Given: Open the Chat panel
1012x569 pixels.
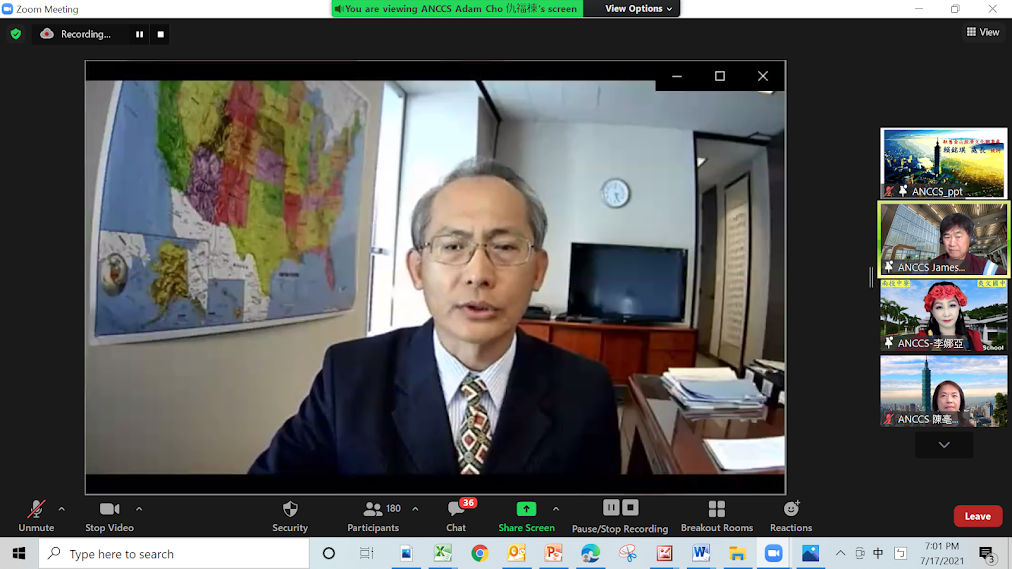Looking at the screenshot, I should coord(456,516).
